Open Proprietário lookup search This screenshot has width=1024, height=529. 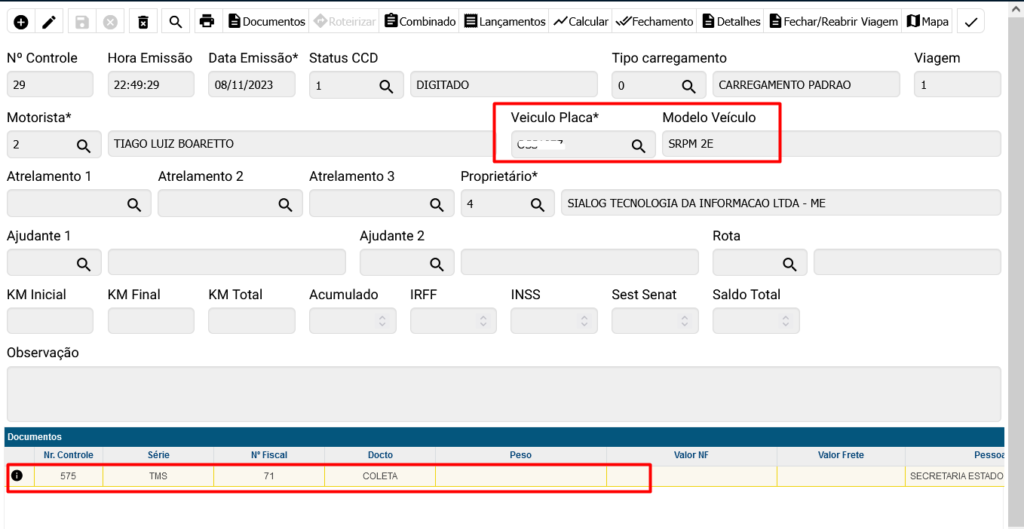tap(537, 205)
